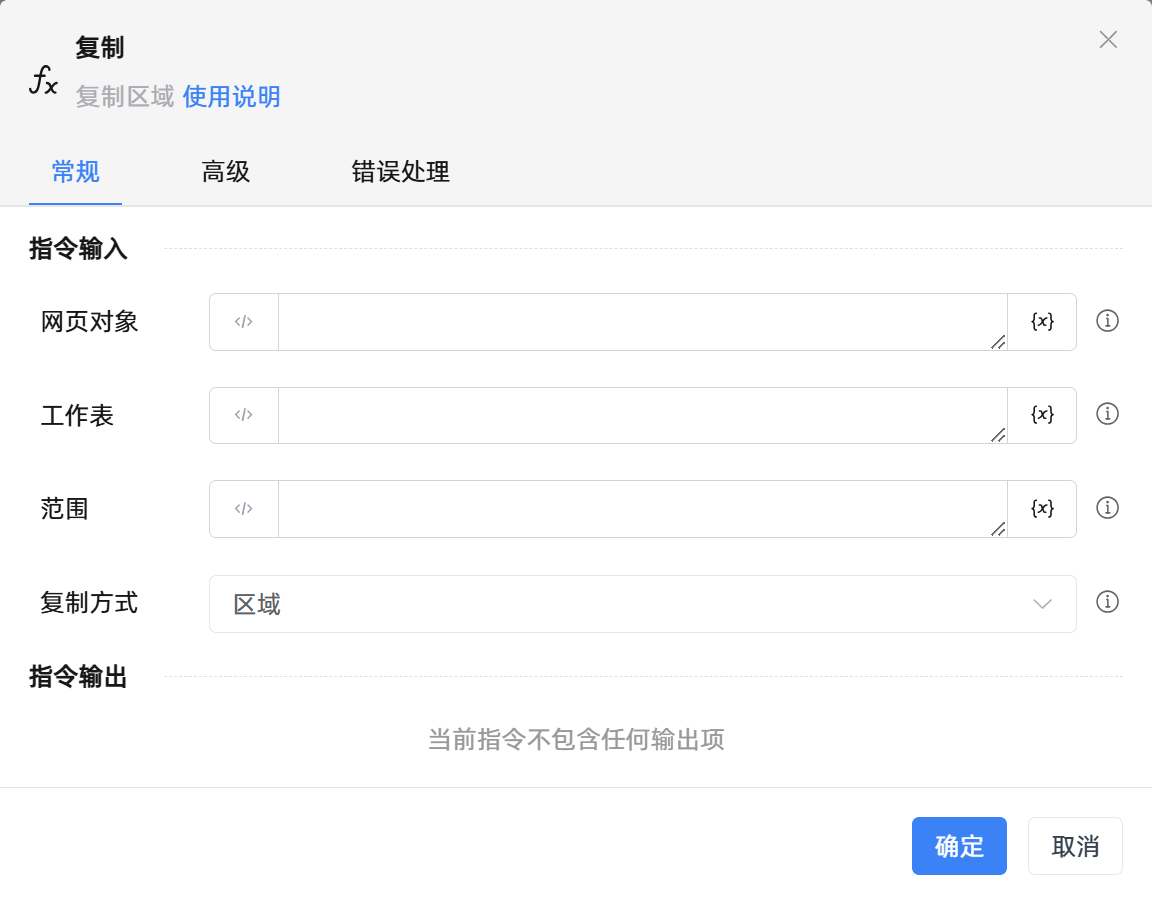Close the 复制 dialog
The image size is (1152, 904).
pyautogui.click(x=1108, y=40)
